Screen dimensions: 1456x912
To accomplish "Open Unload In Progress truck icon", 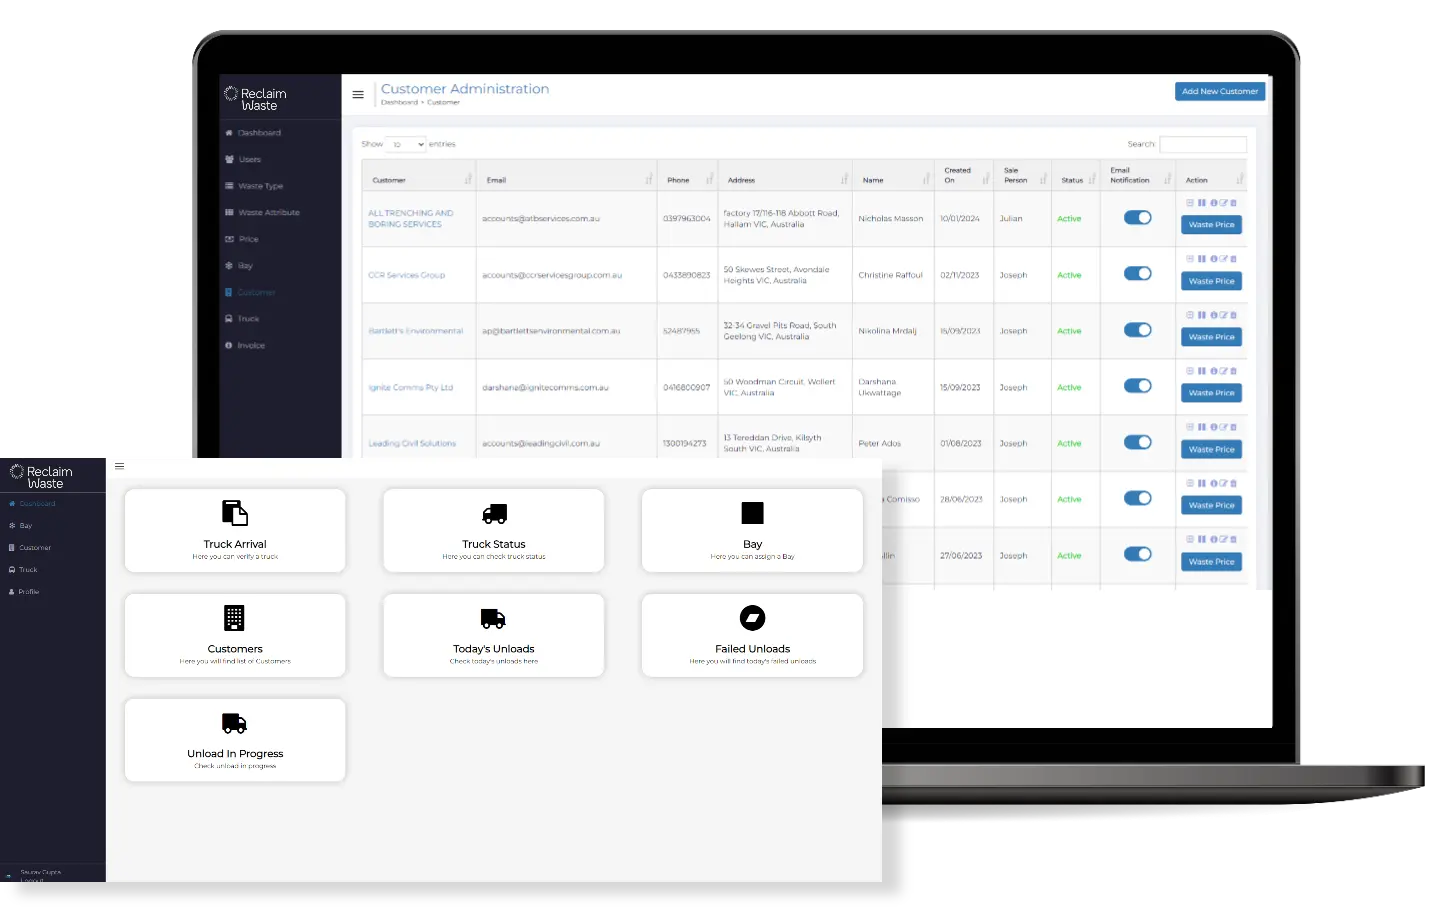I will tap(234, 723).
